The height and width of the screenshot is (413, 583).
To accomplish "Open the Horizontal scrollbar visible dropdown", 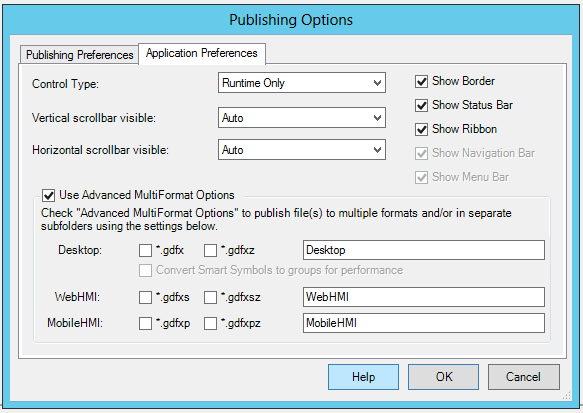I will click(x=302, y=150).
